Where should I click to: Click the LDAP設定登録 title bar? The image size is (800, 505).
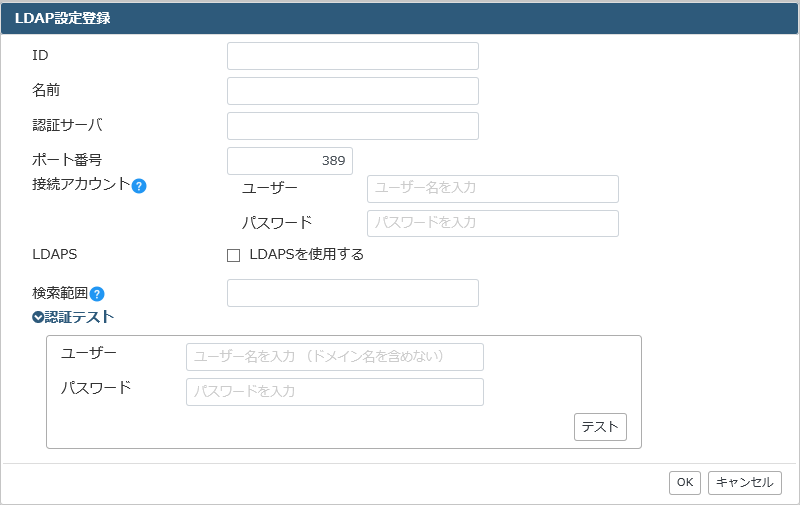tap(400, 18)
